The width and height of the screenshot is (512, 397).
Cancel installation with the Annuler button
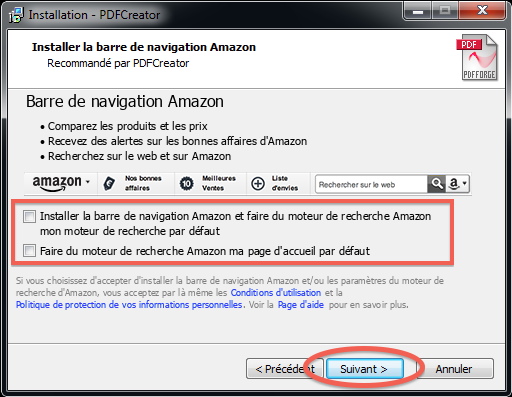coord(455,369)
